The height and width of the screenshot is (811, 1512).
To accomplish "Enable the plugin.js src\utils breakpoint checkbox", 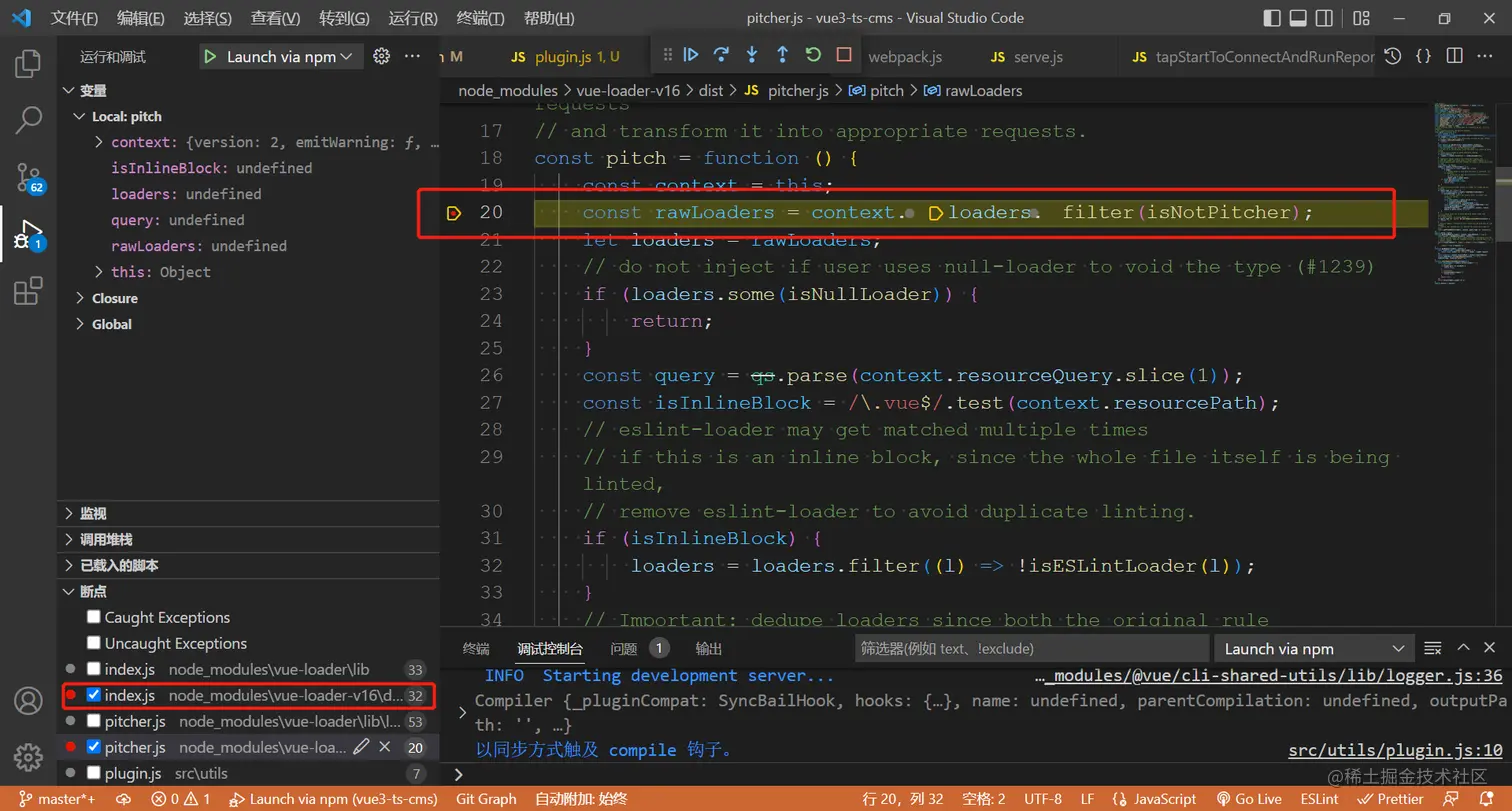I will point(94,773).
